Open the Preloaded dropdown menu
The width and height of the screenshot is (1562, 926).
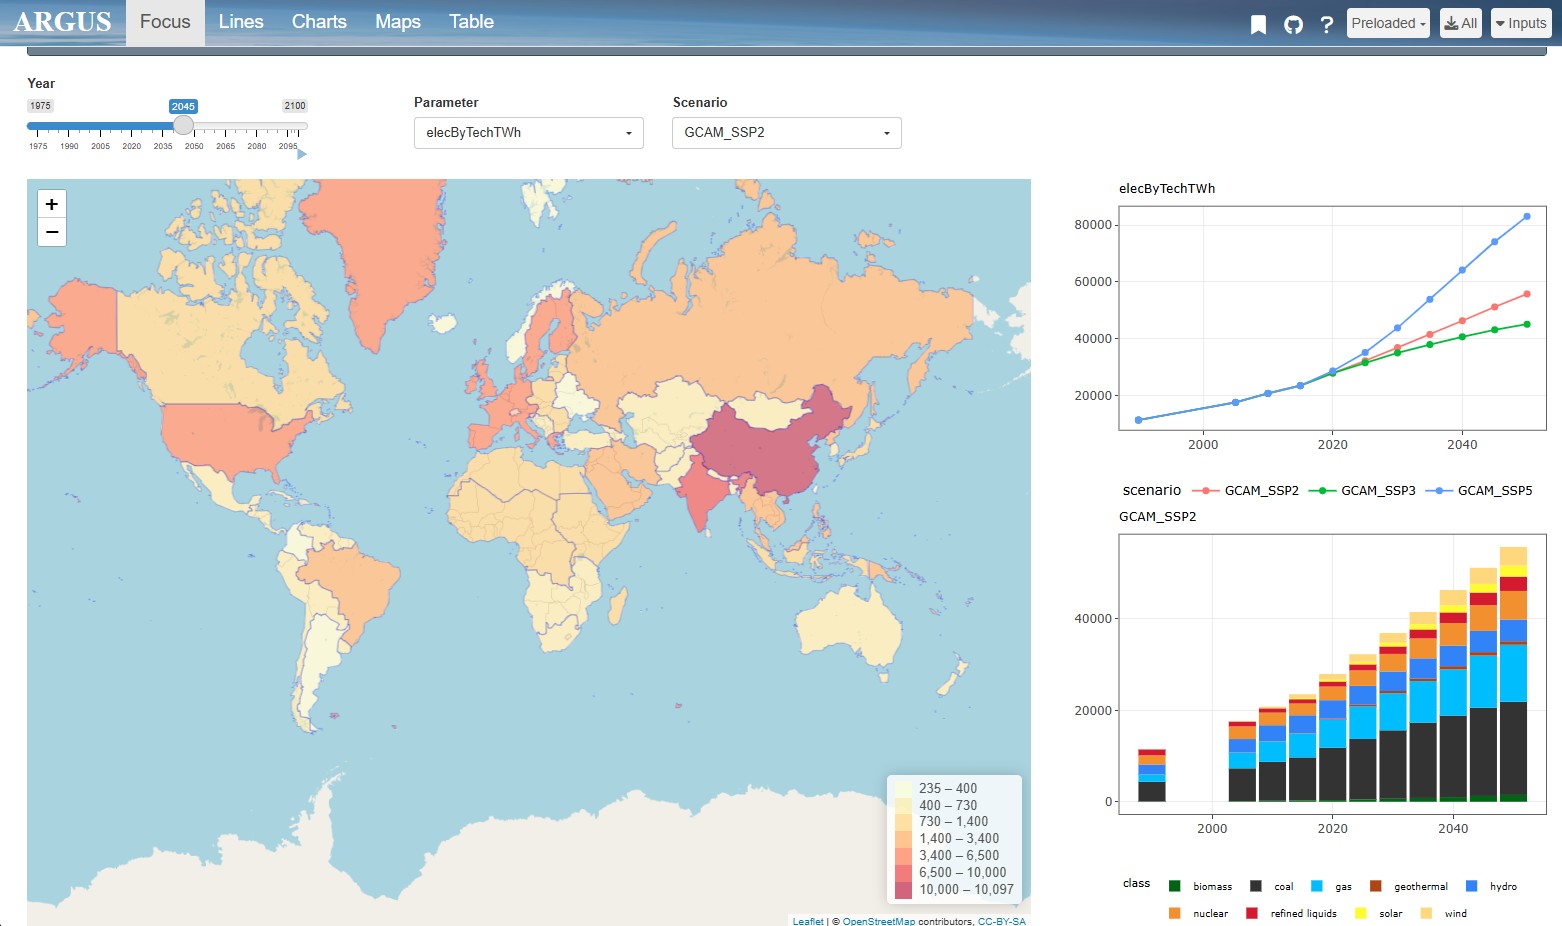(x=1387, y=23)
